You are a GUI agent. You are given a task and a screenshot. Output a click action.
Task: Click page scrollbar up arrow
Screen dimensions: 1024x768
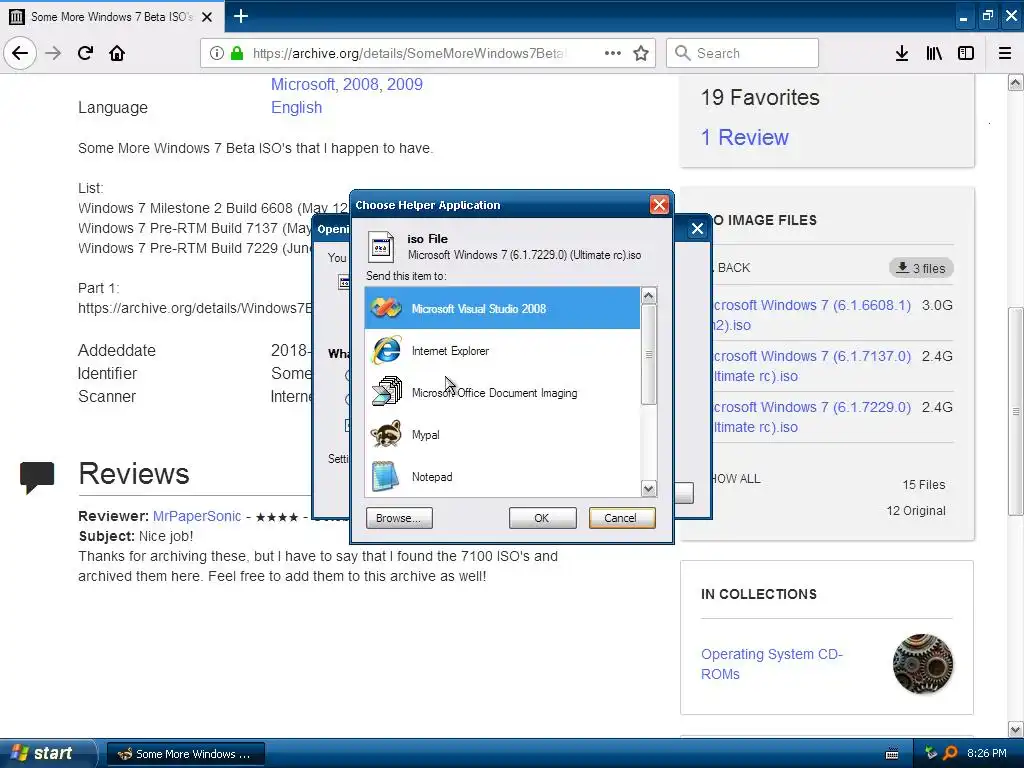[x=1016, y=82]
